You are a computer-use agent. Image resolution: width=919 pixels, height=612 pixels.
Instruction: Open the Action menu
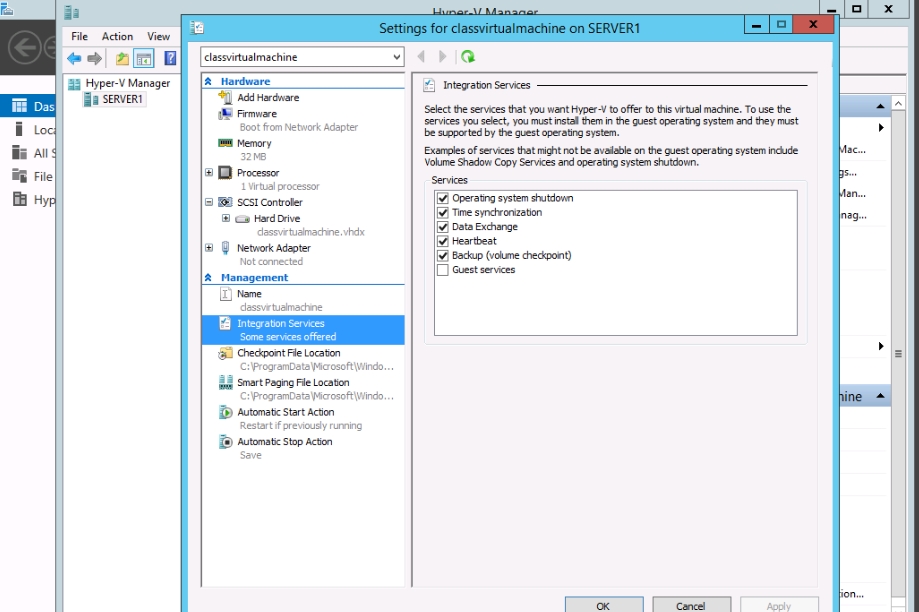click(117, 36)
